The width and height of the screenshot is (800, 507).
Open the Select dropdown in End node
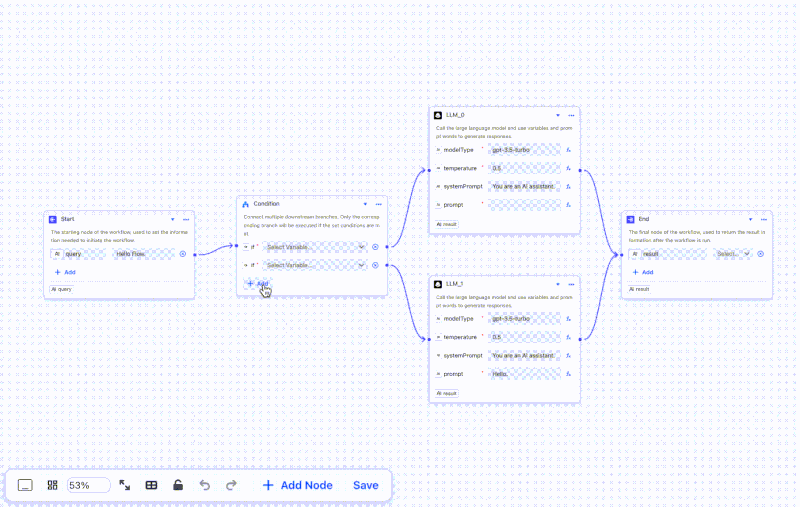click(x=732, y=254)
